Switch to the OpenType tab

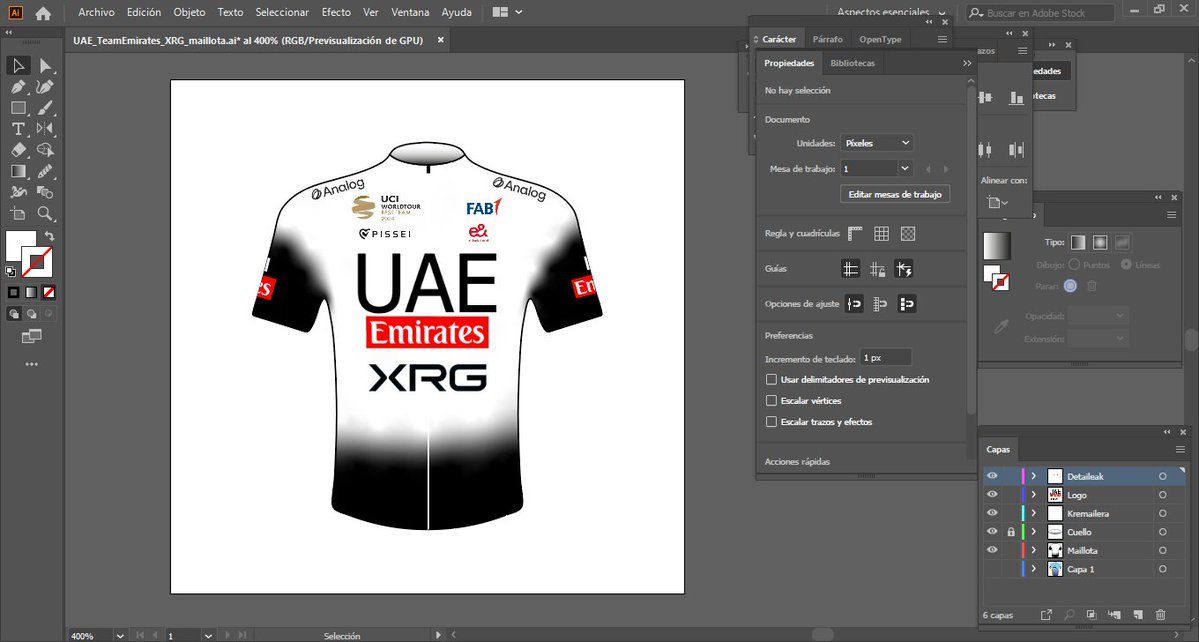coord(880,39)
